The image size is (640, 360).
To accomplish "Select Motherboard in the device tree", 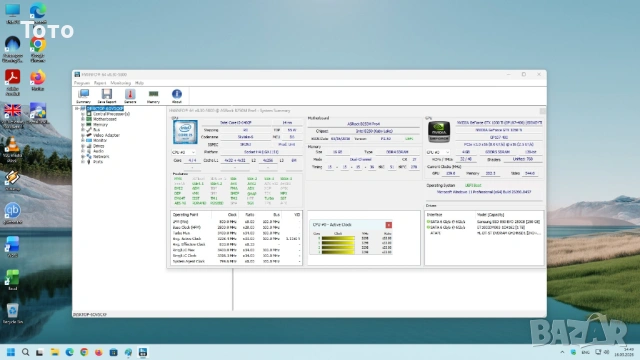I will coord(104,119).
